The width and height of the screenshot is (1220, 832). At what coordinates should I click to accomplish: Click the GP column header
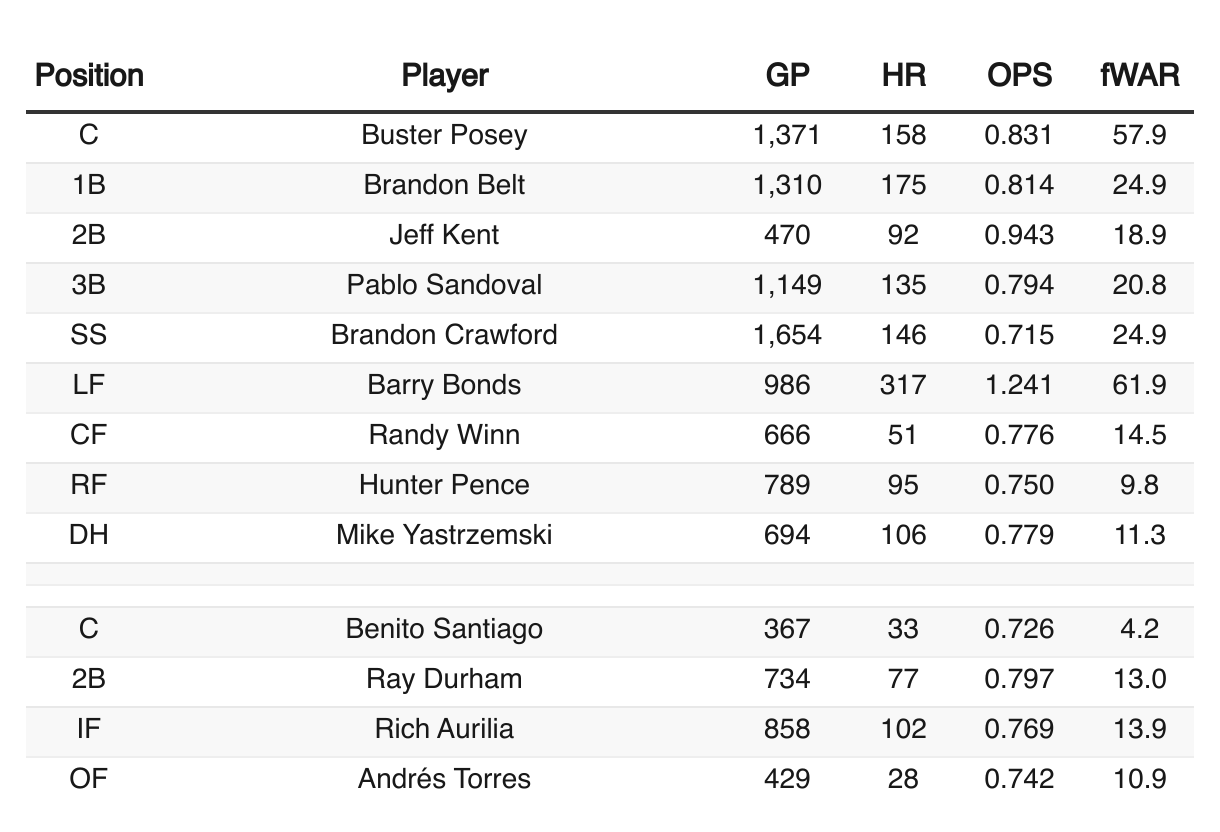[787, 76]
